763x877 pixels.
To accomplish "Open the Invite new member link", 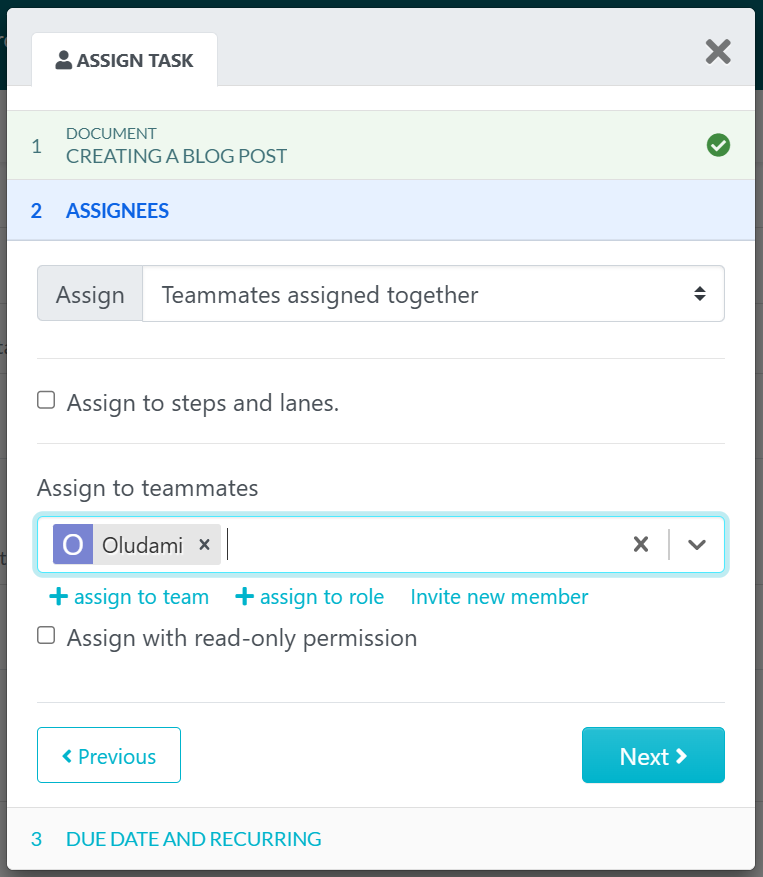I will tap(498, 596).
